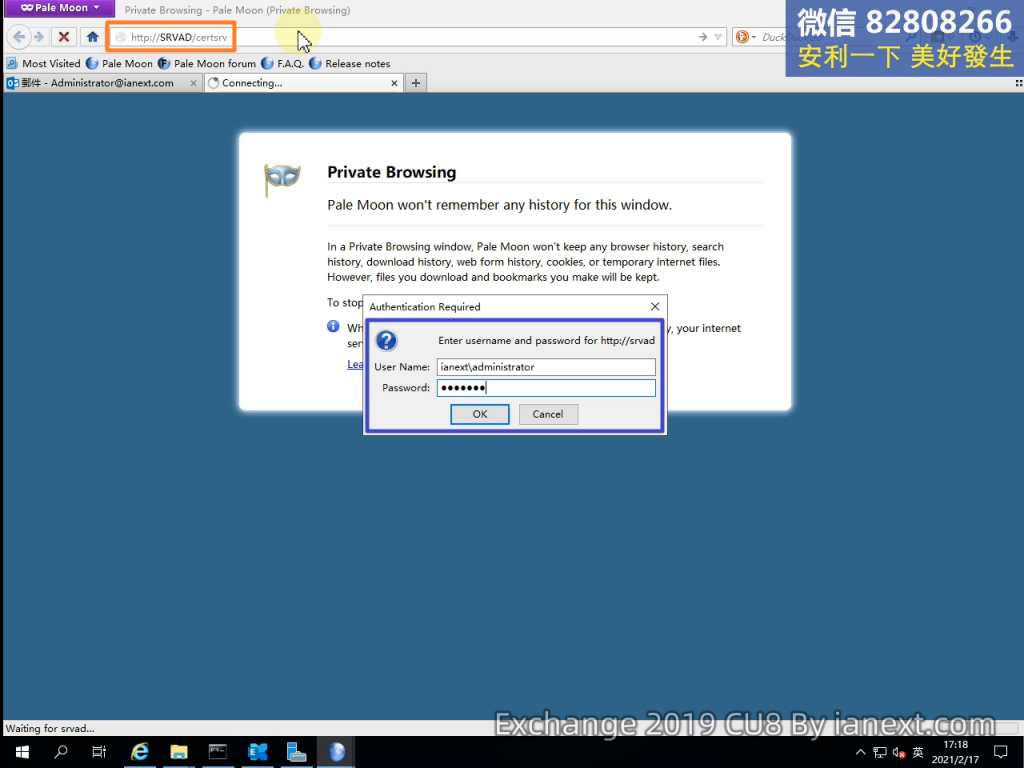Image resolution: width=1024 pixels, height=768 pixels.
Task: Close the Connecting tab
Action: (394, 83)
